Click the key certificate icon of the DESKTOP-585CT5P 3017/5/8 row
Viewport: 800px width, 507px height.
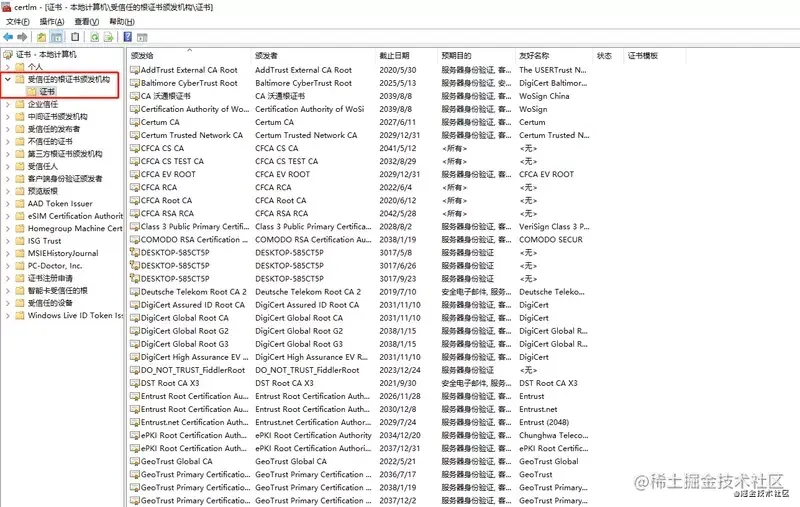click(x=135, y=252)
